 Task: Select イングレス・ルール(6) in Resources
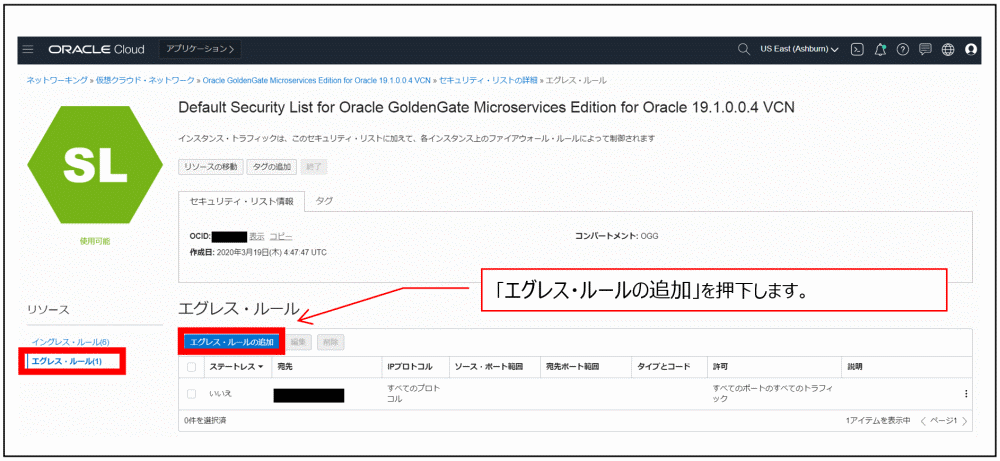click(x=71, y=342)
